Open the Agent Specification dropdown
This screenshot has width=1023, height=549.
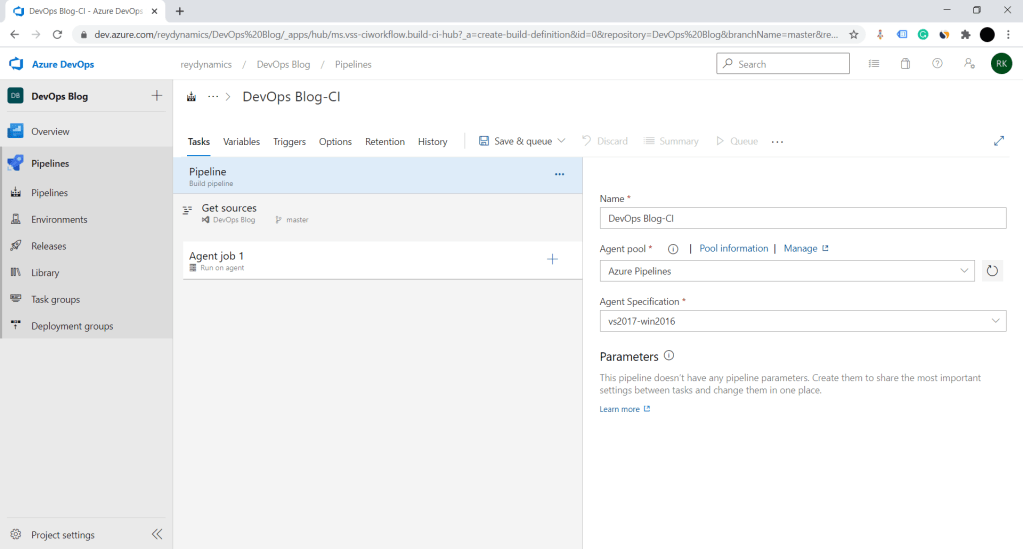pos(996,321)
